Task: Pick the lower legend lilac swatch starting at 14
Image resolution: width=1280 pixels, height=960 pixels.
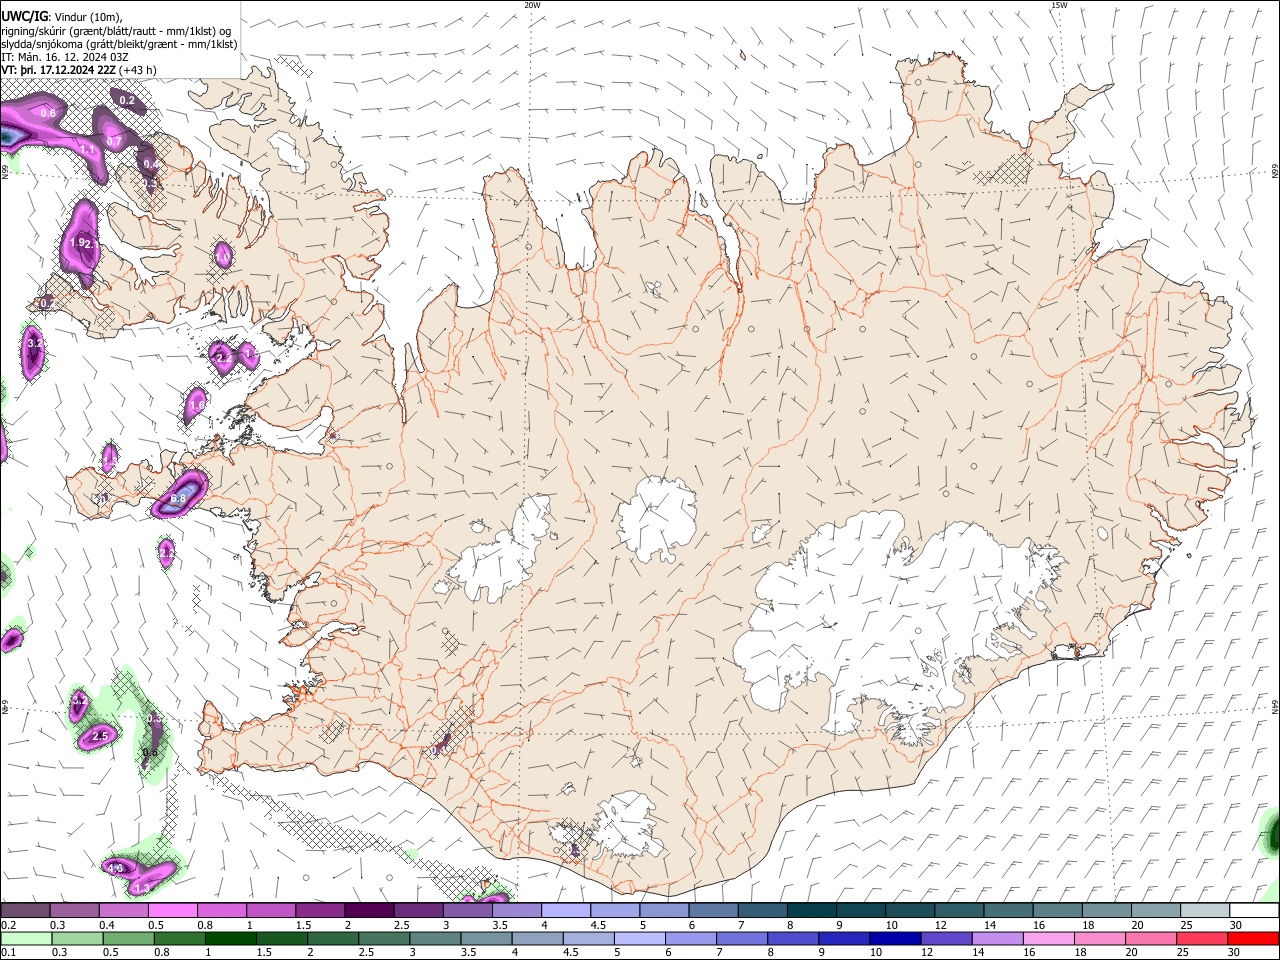Action: (997, 938)
